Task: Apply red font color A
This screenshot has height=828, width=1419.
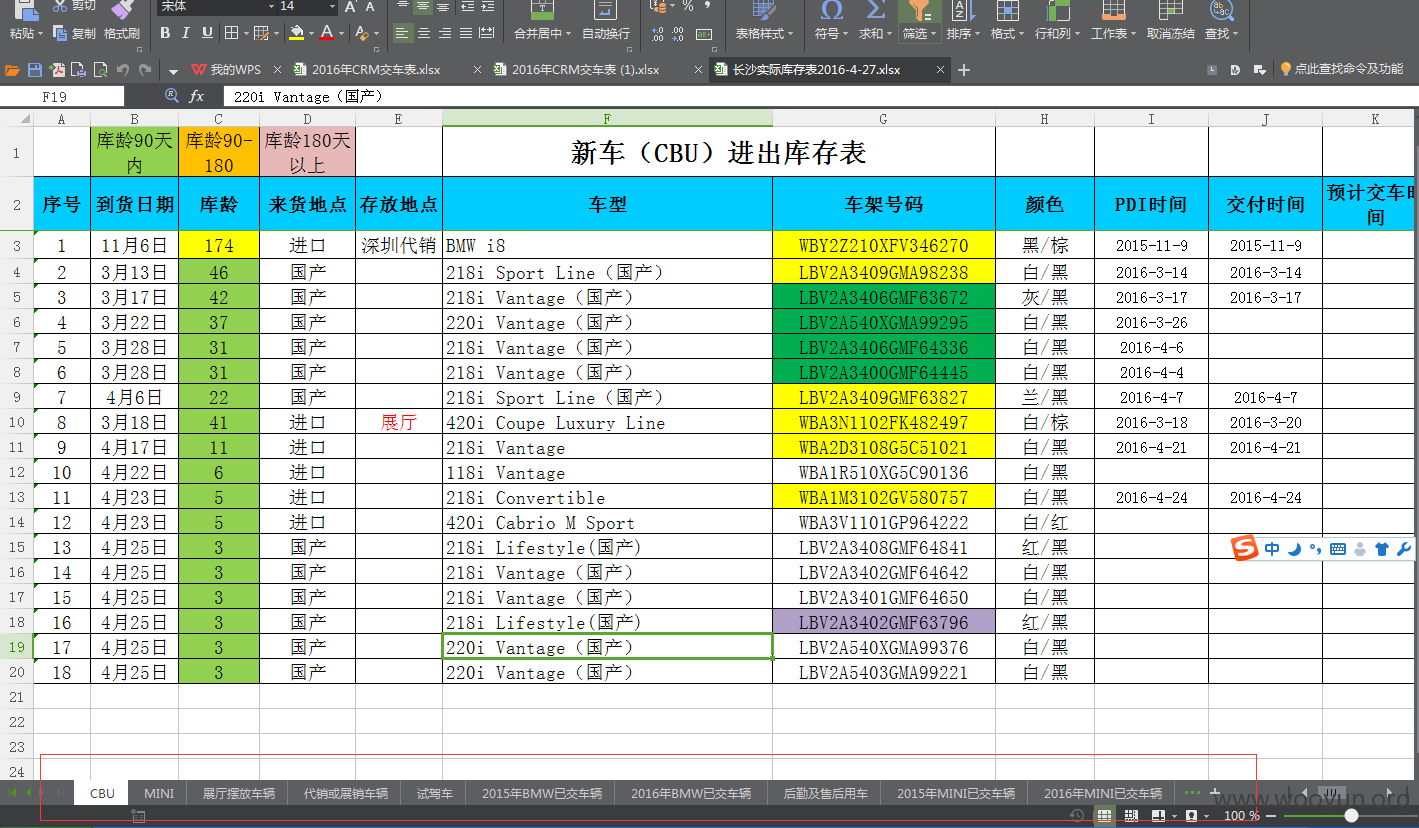Action: click(x=326, y=33)
